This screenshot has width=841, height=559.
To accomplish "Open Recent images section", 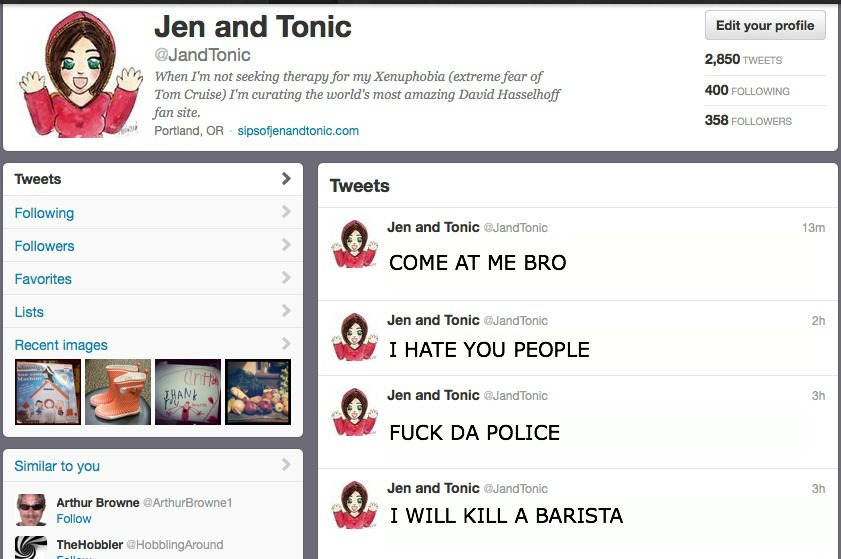I will pos(61,345).
